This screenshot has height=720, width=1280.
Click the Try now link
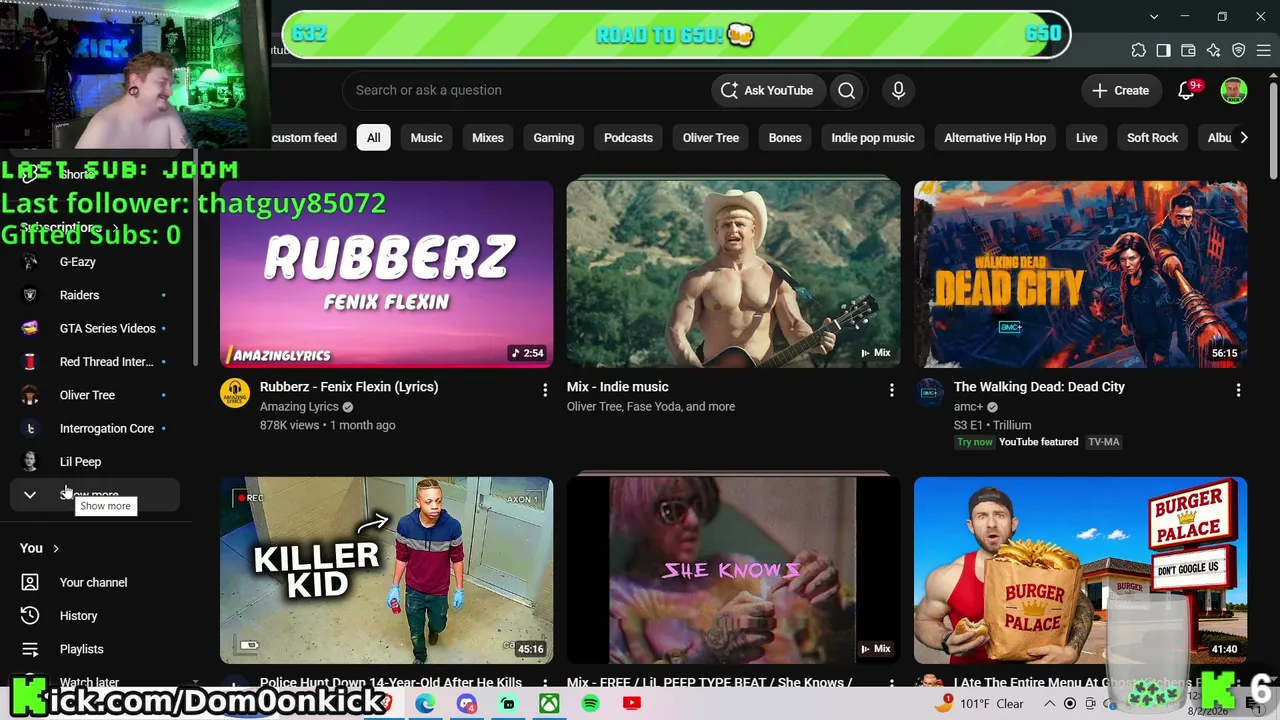tap(975, 442)
